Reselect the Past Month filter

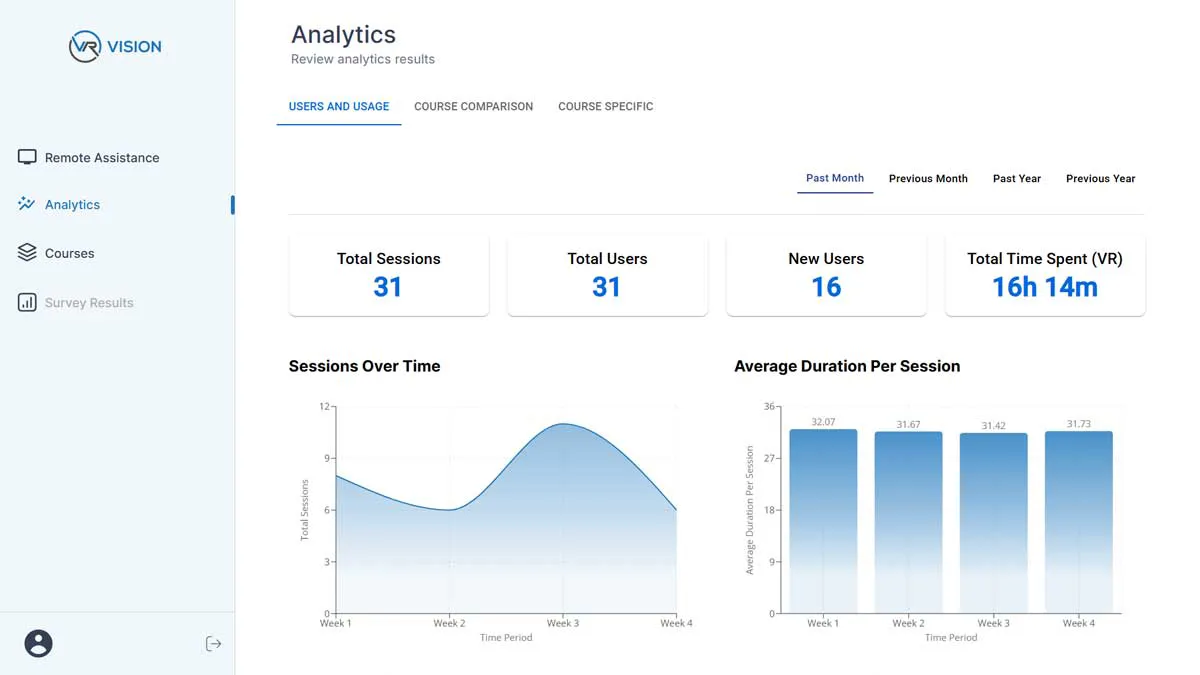tap(835, 177)
